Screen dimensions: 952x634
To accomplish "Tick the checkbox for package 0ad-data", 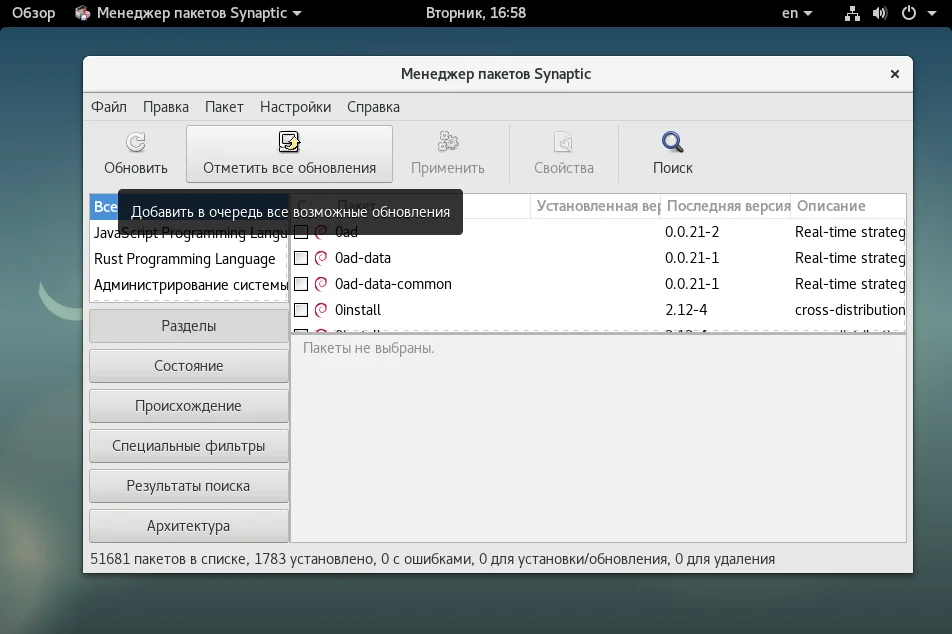I will click(301, 258).
